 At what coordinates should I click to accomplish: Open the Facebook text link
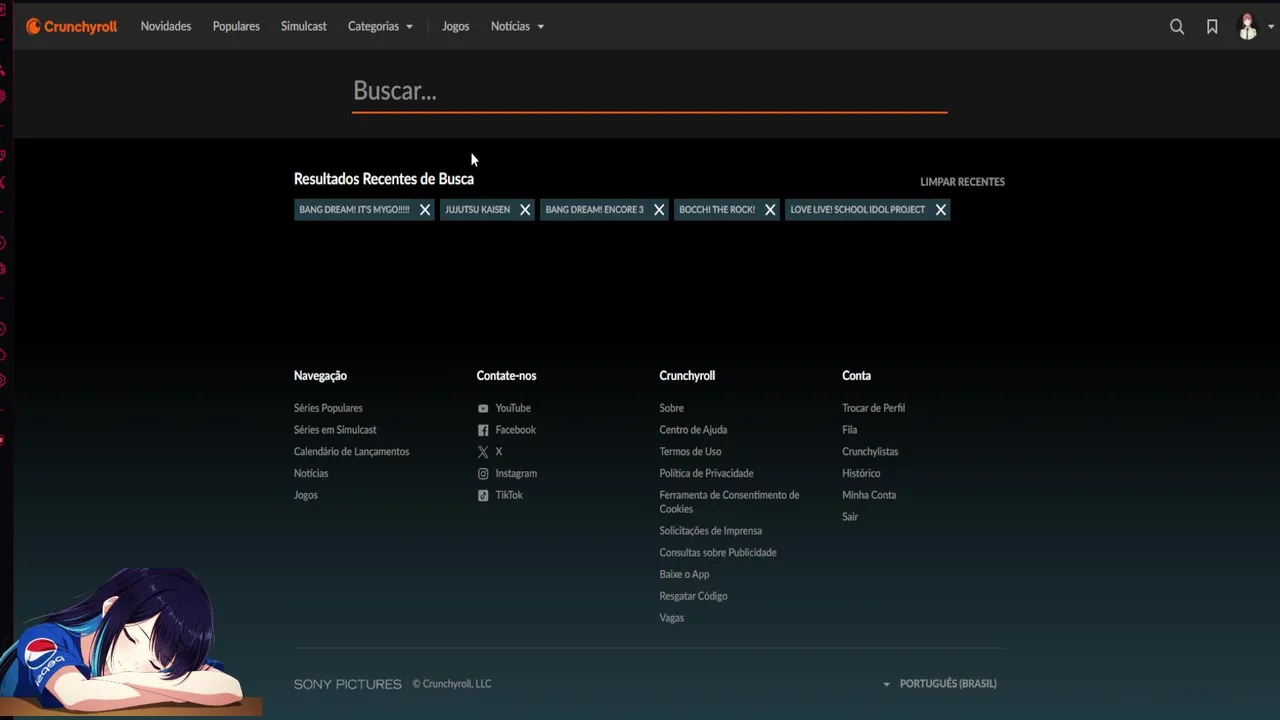click(x=516, y=430)
